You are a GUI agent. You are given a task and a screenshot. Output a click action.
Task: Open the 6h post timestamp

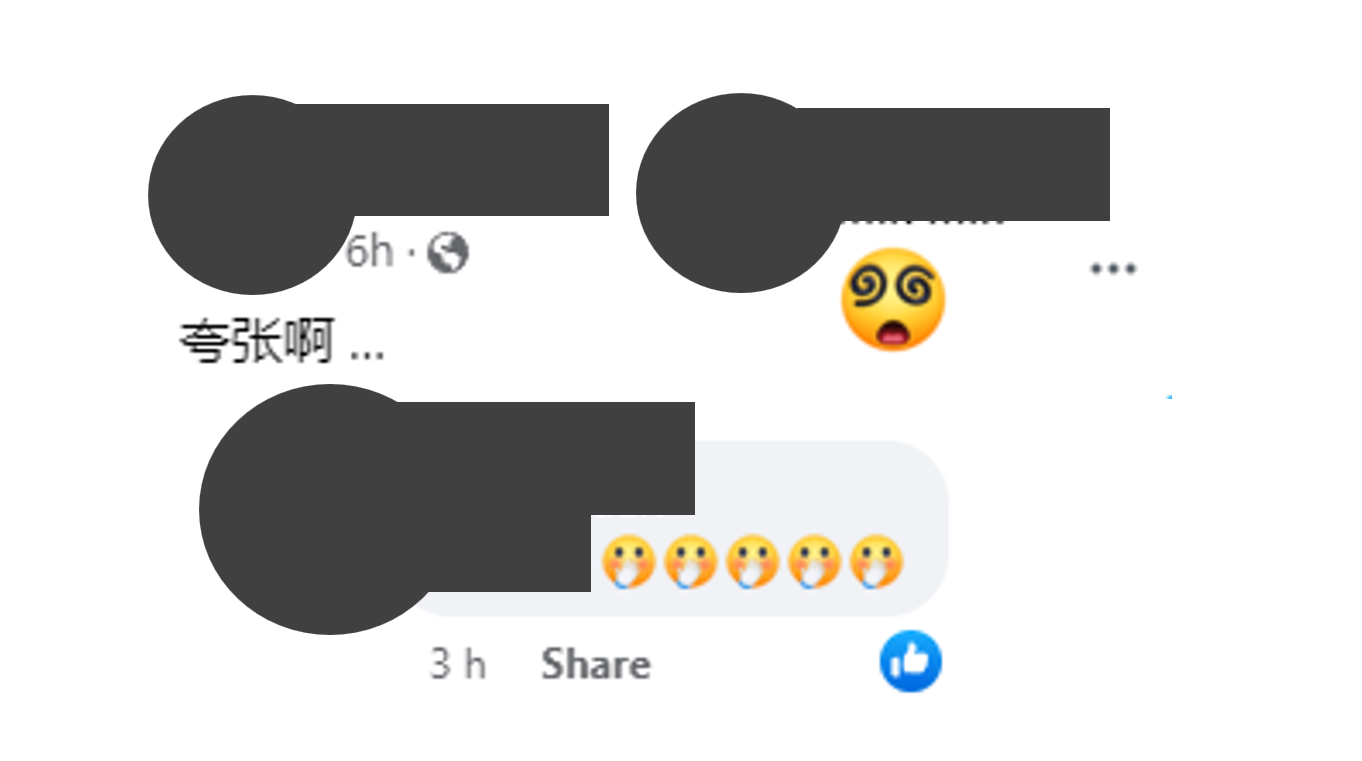pyautogui.click(x=370, y=252)
